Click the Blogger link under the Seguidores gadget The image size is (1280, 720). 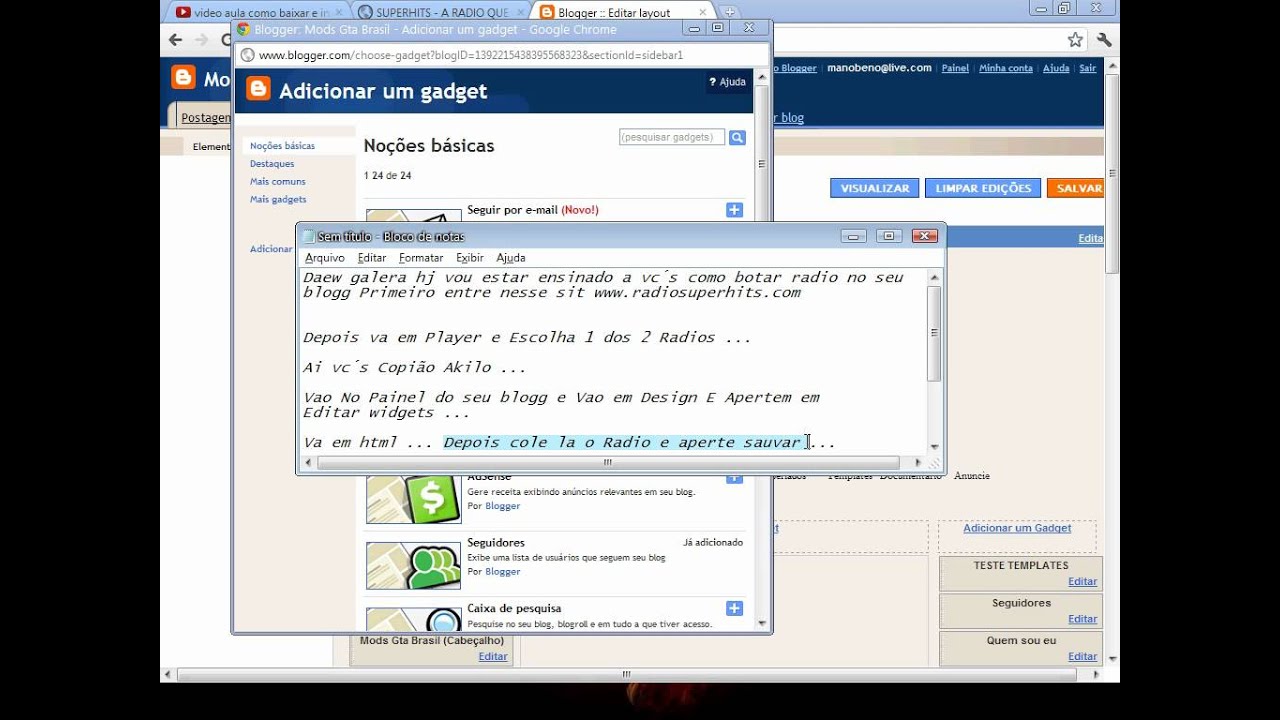tap(503, 572)
